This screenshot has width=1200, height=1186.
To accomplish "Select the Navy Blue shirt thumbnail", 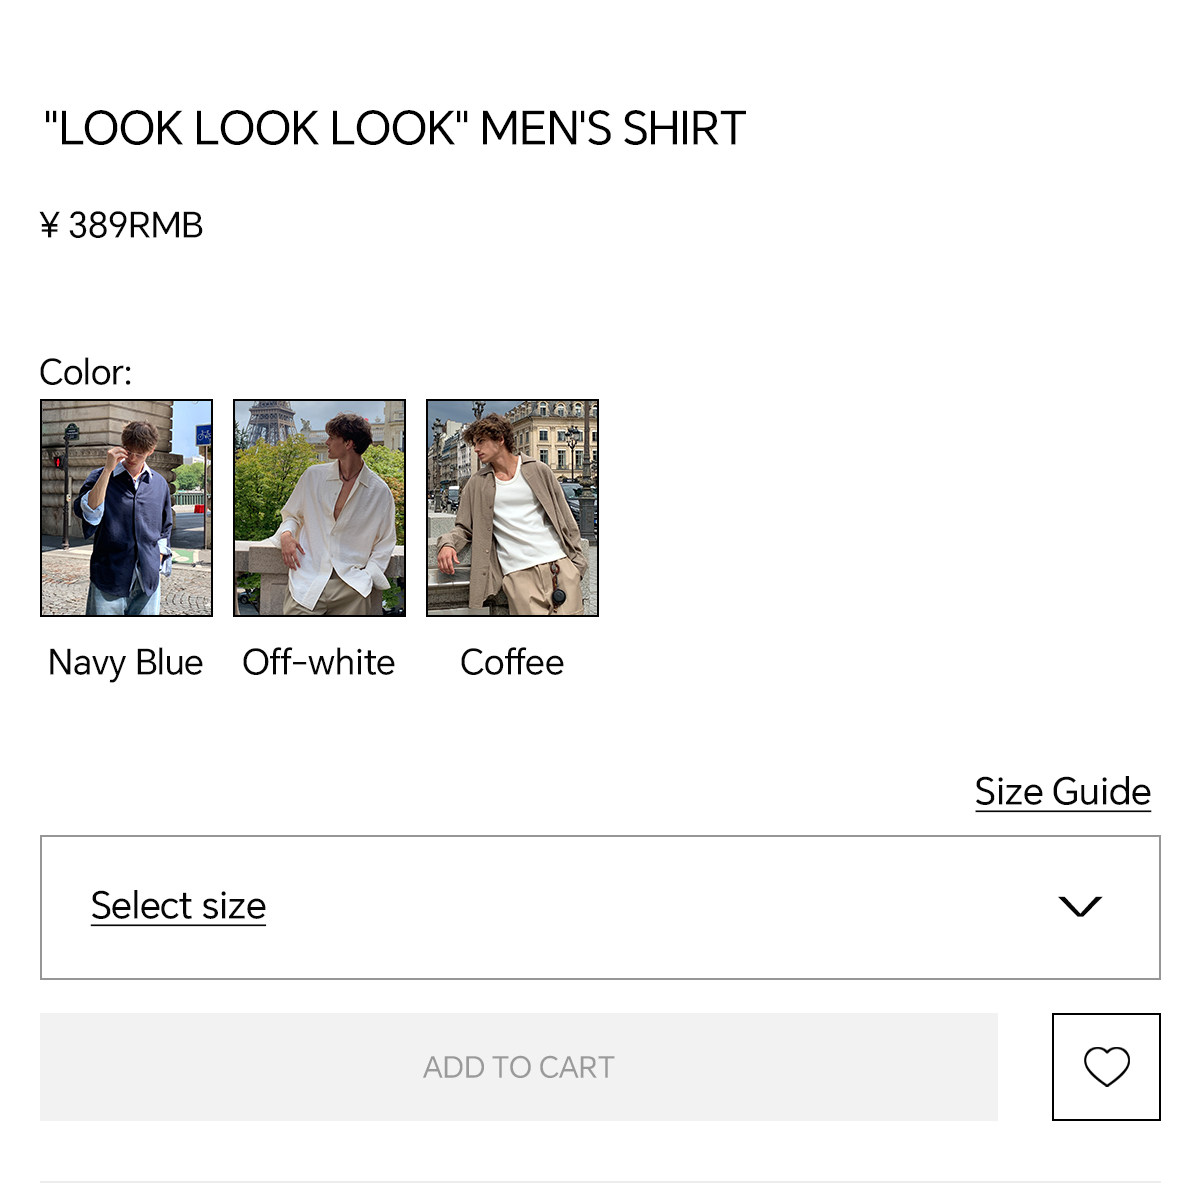I will coord(126,508).
